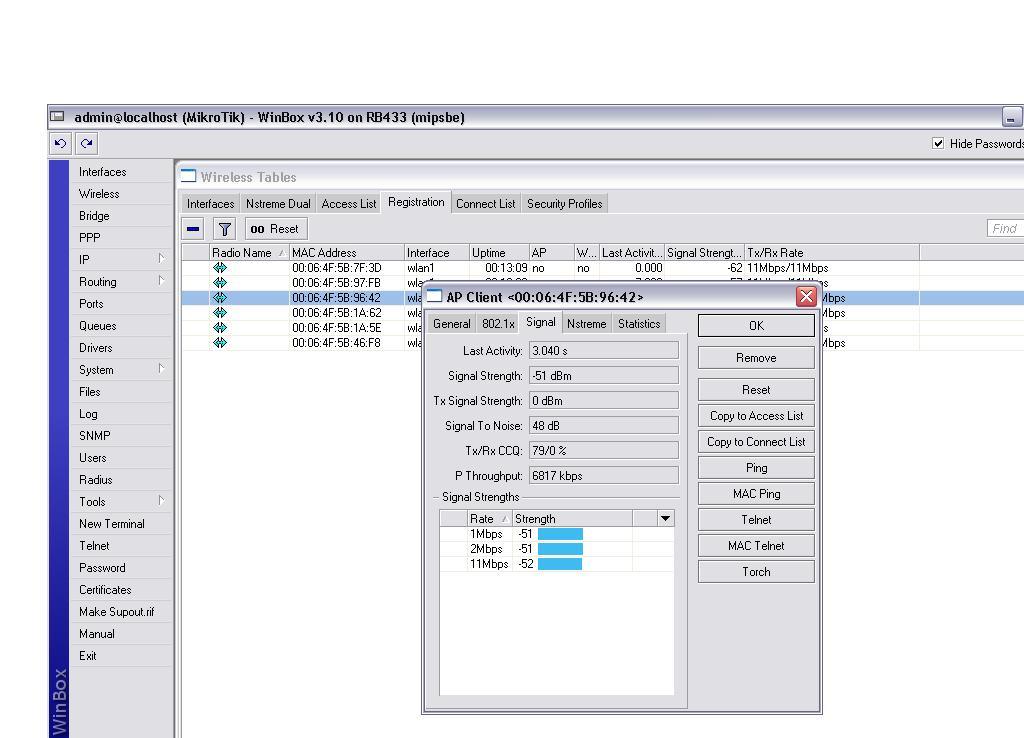
Task: Click the Undo arrow icon in toolbar
Action: coord(60,143)
